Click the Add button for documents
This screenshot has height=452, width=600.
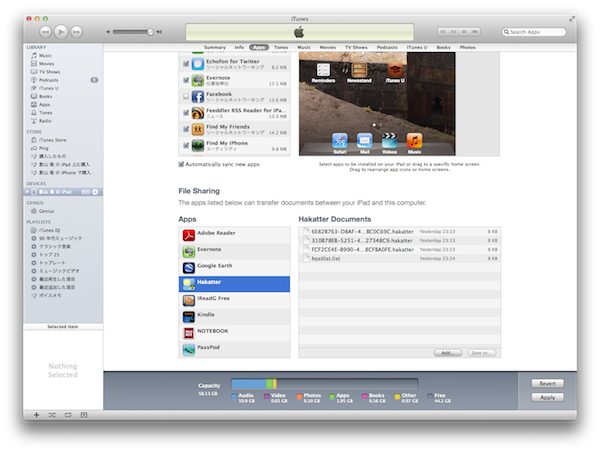(448, 353)
